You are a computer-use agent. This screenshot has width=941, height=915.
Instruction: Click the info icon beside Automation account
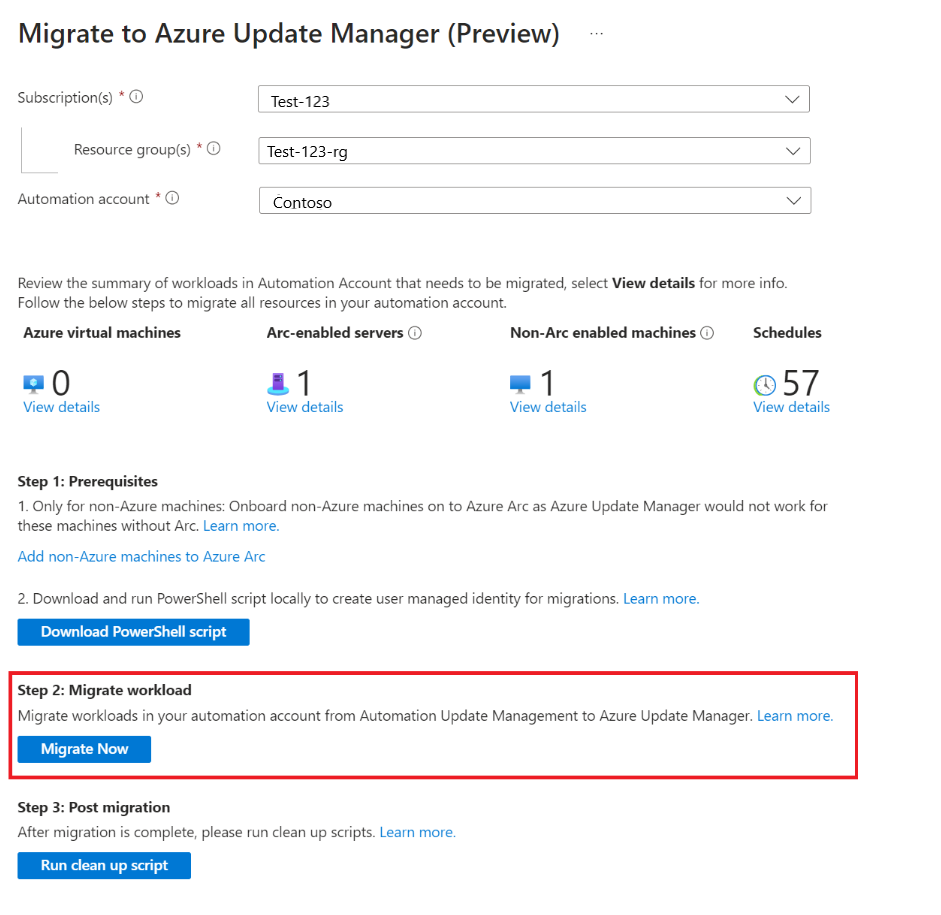(172, 198)
